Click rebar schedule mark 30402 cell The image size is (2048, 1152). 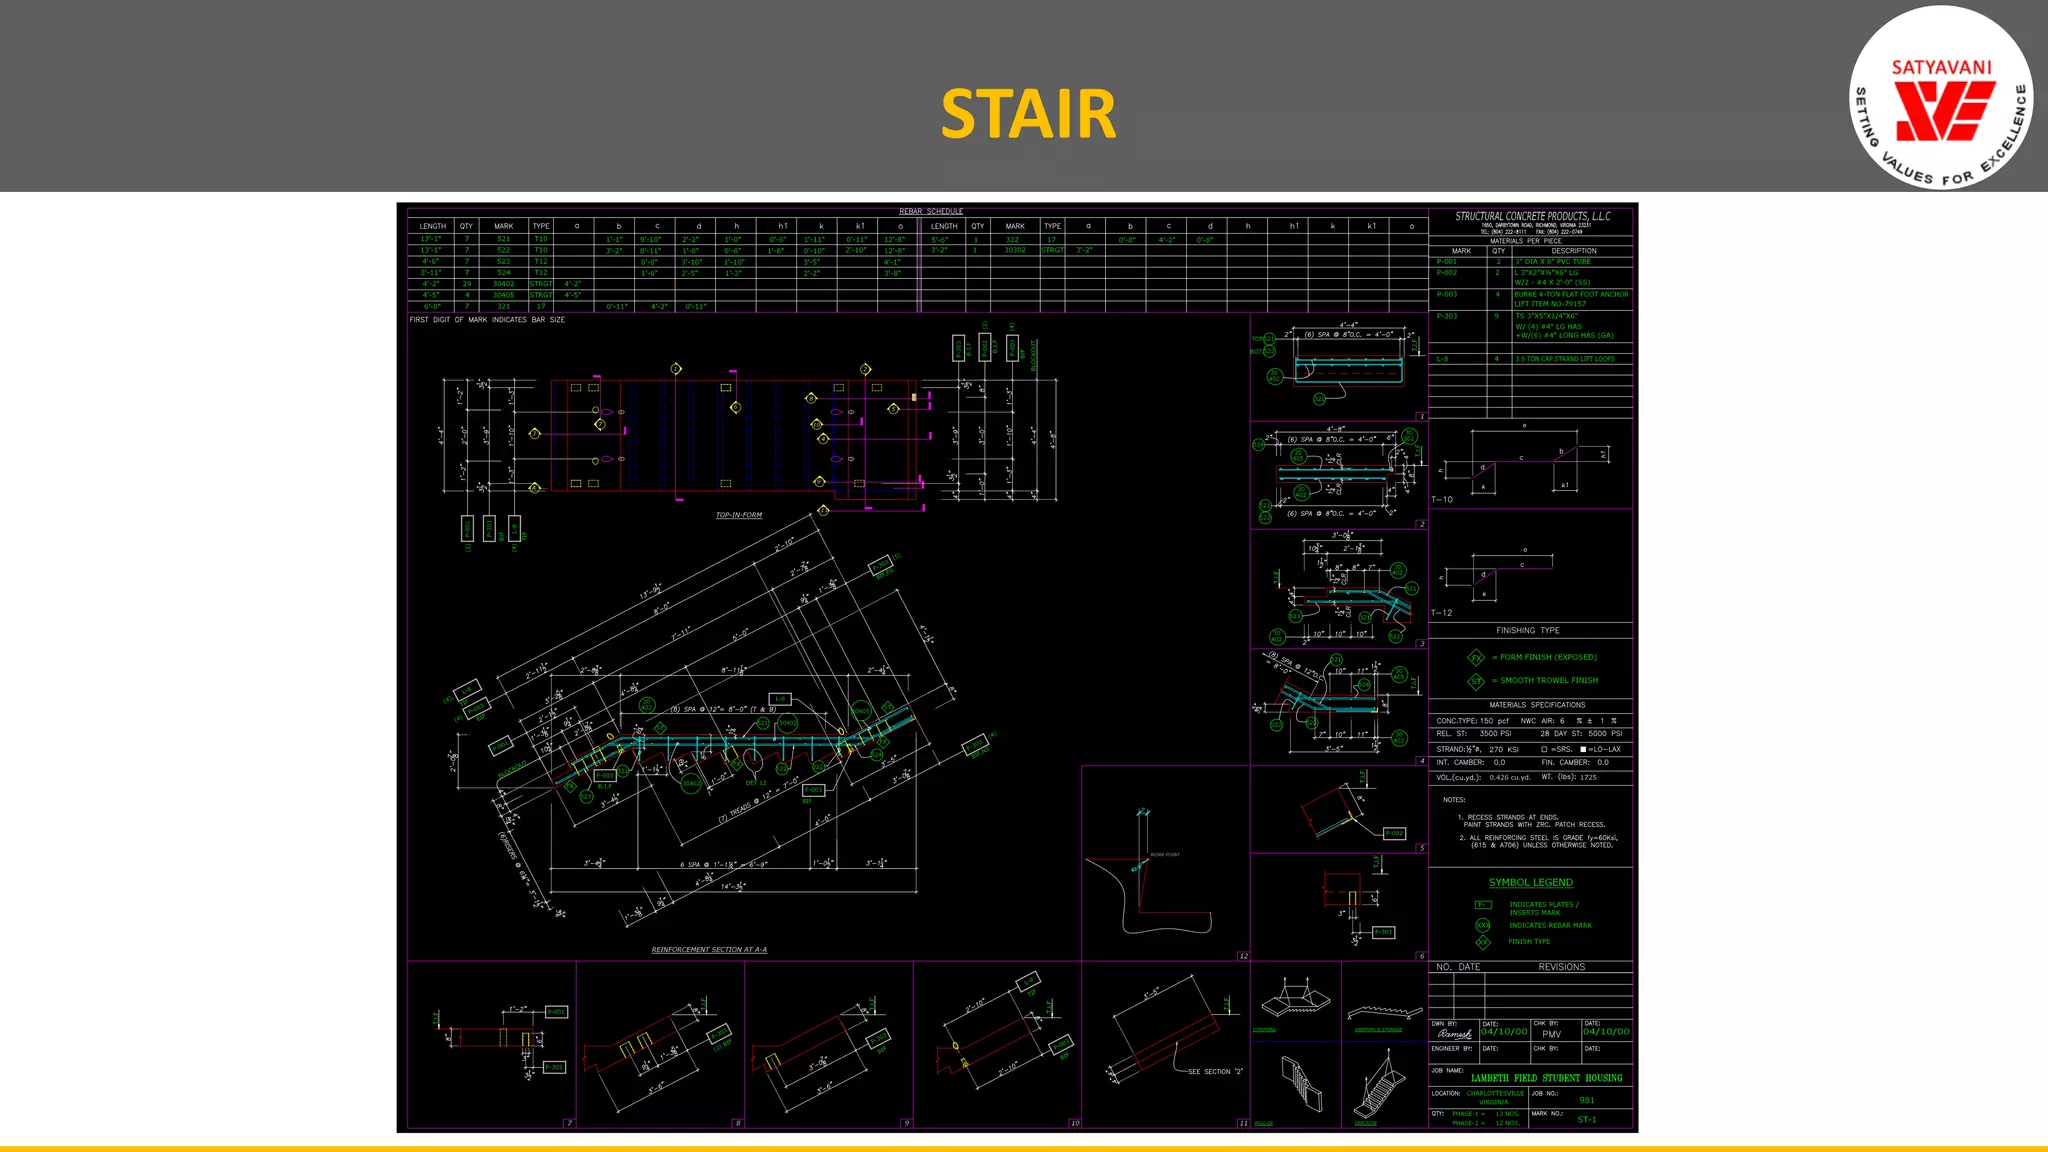503,284
